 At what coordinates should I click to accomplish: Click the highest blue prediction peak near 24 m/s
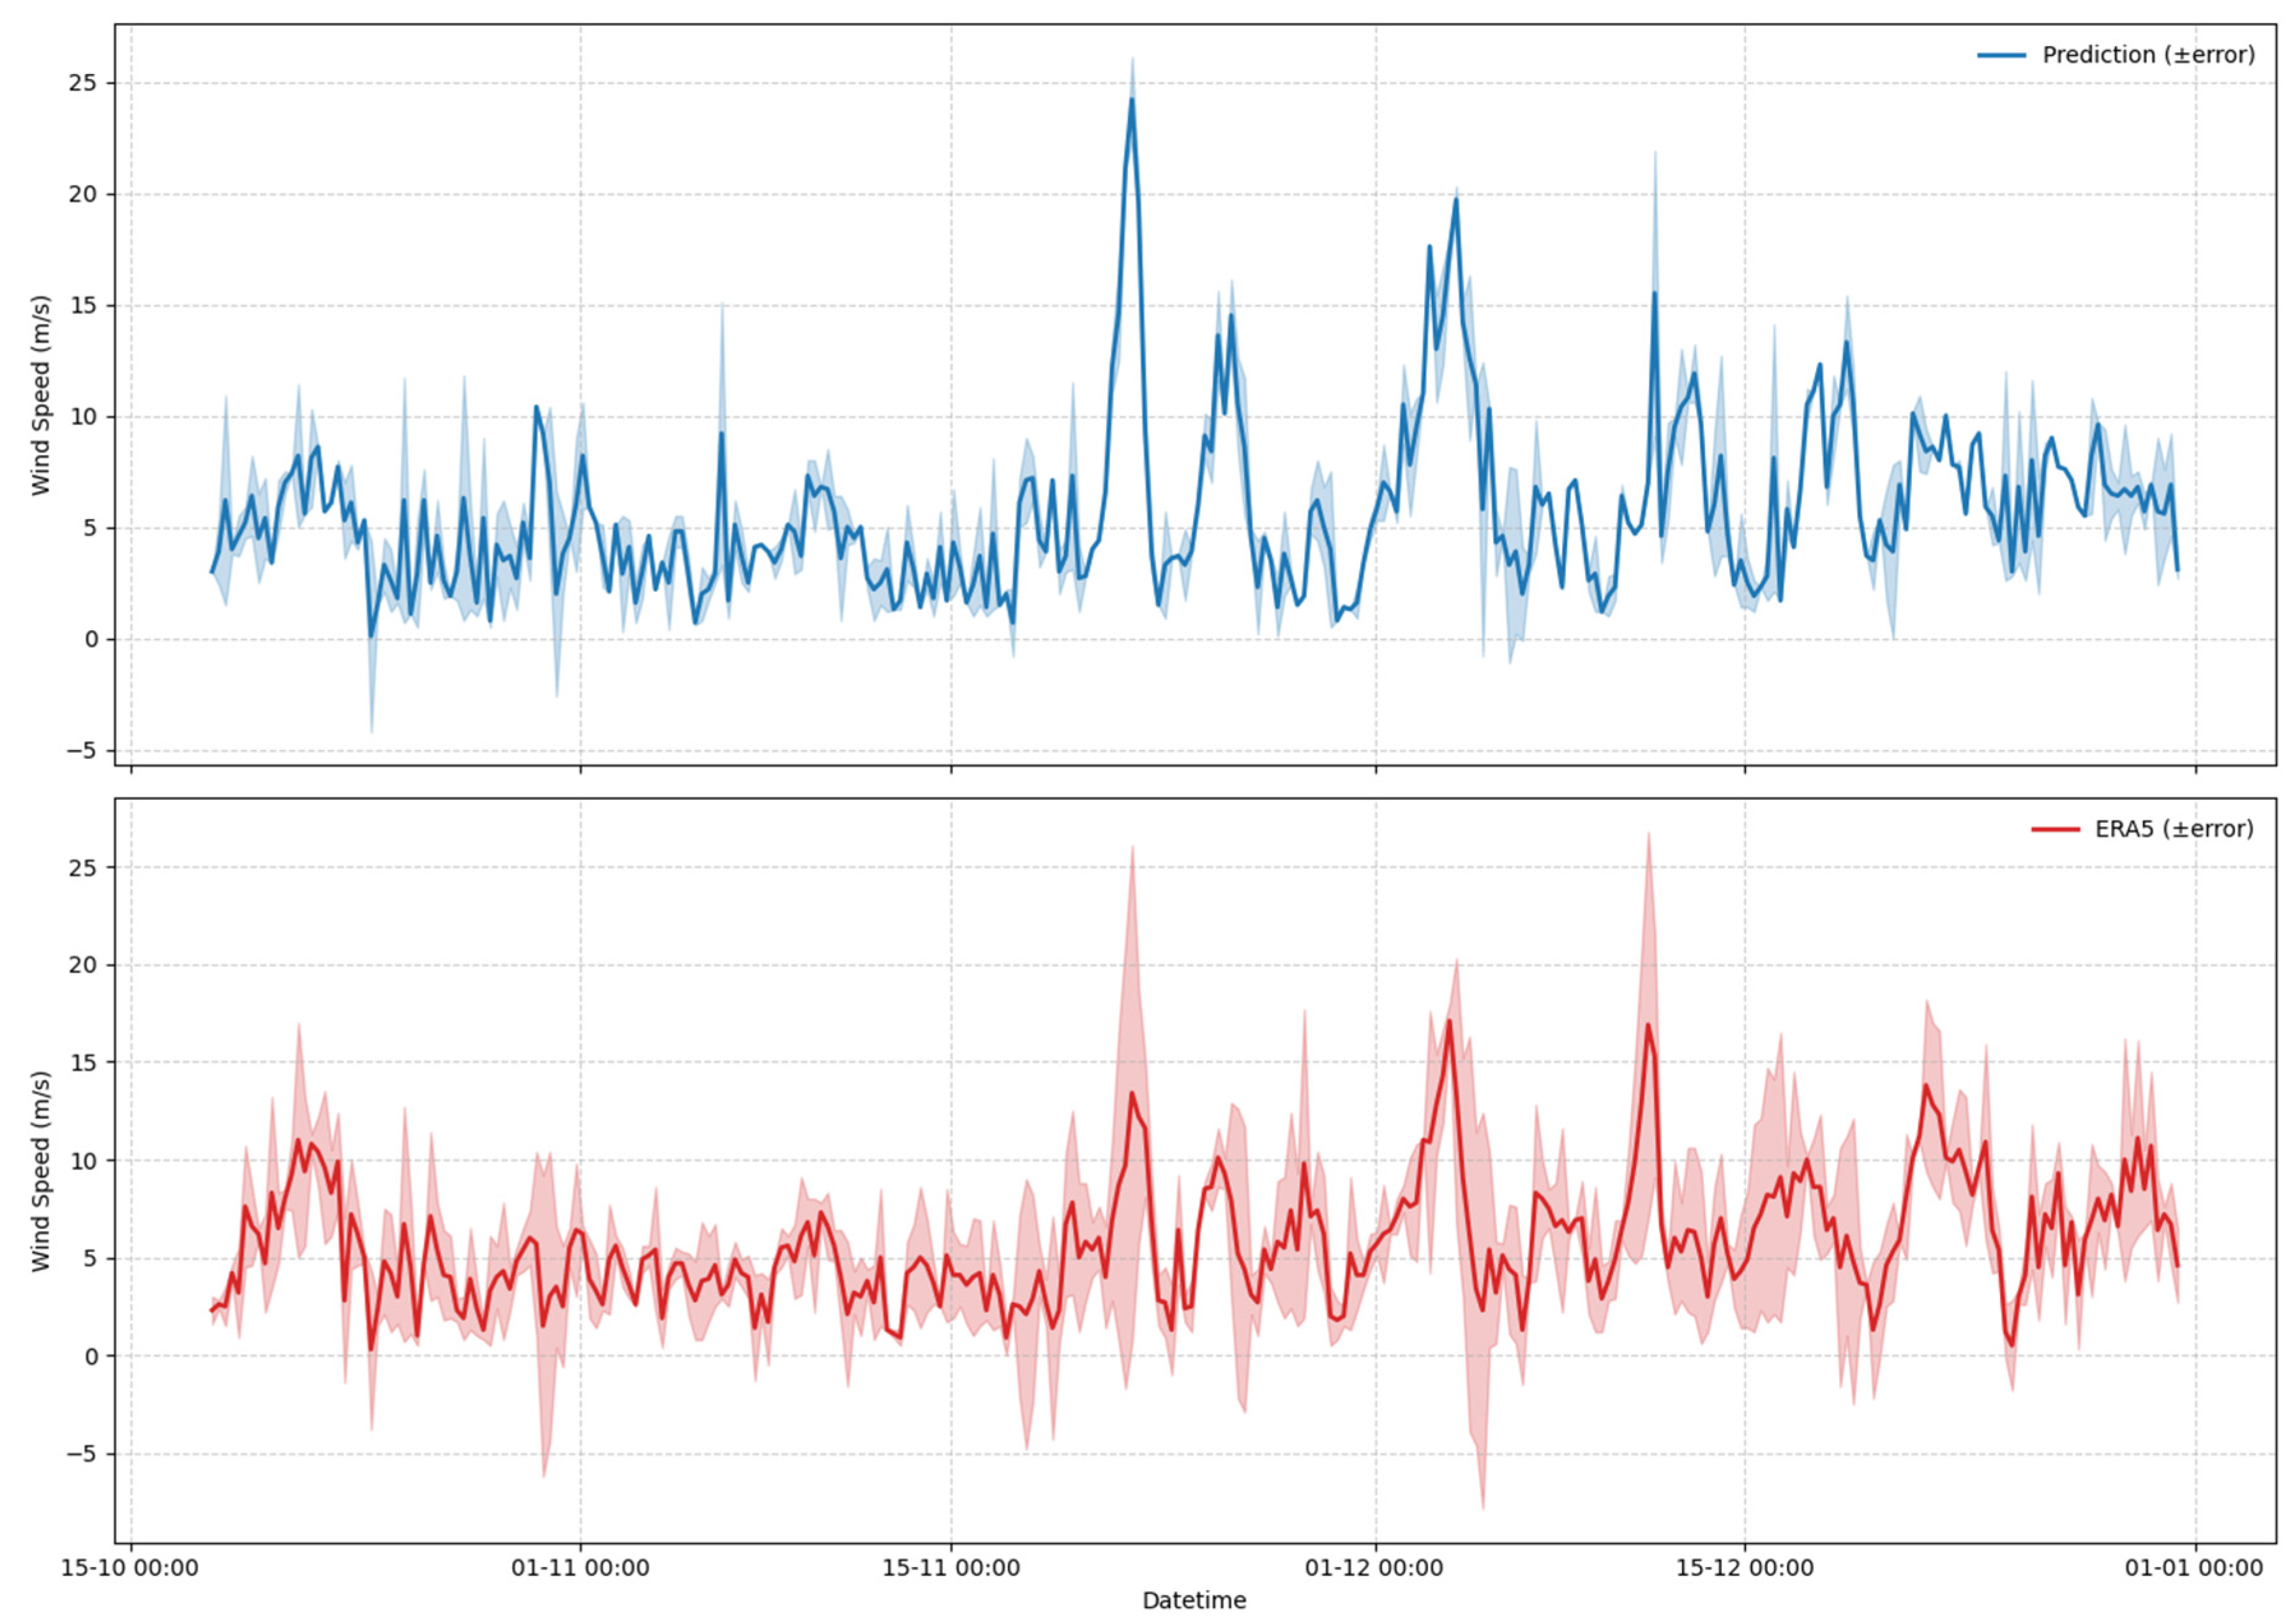click(x=1131, y=99)
